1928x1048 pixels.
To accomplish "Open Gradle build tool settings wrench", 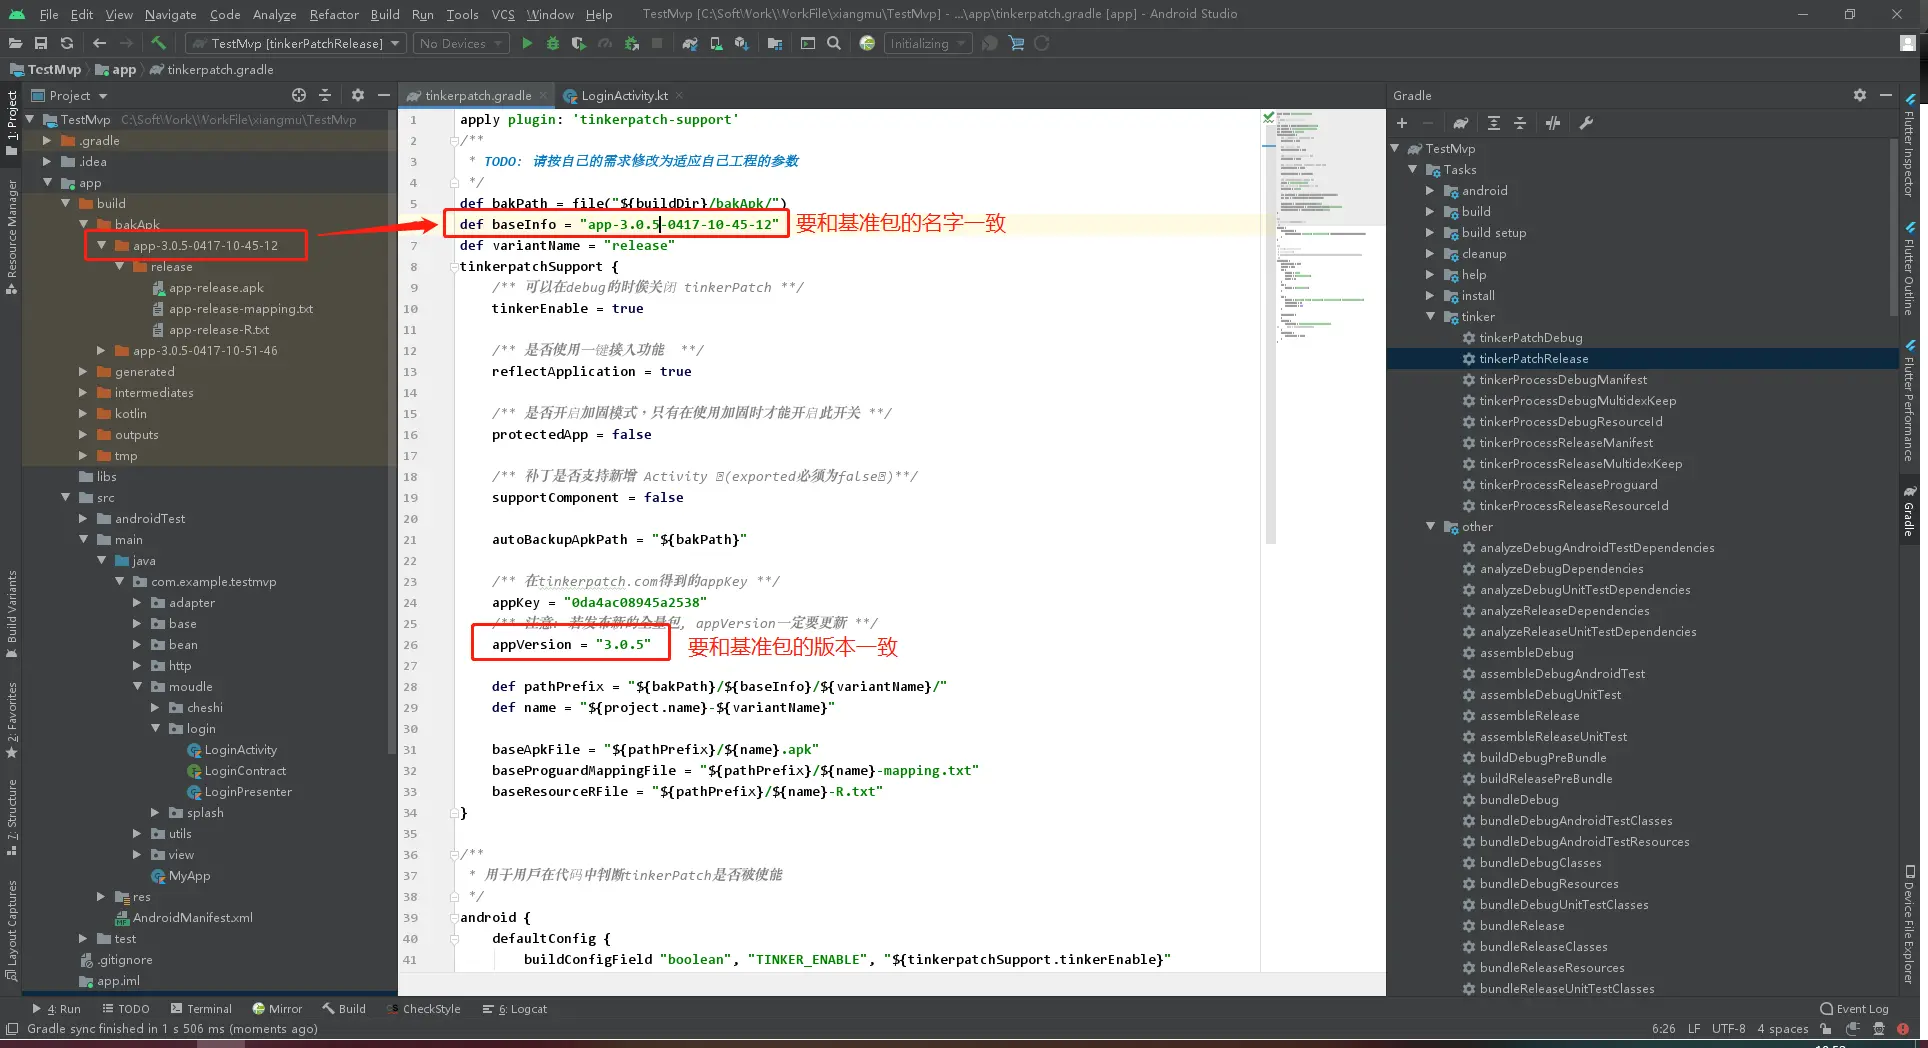I will click(x=1586, y=123).
